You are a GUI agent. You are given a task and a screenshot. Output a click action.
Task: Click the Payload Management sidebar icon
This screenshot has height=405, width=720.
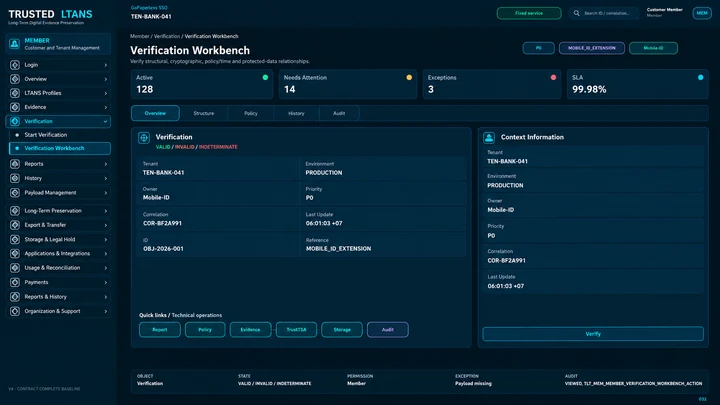(x=15, y=193)
